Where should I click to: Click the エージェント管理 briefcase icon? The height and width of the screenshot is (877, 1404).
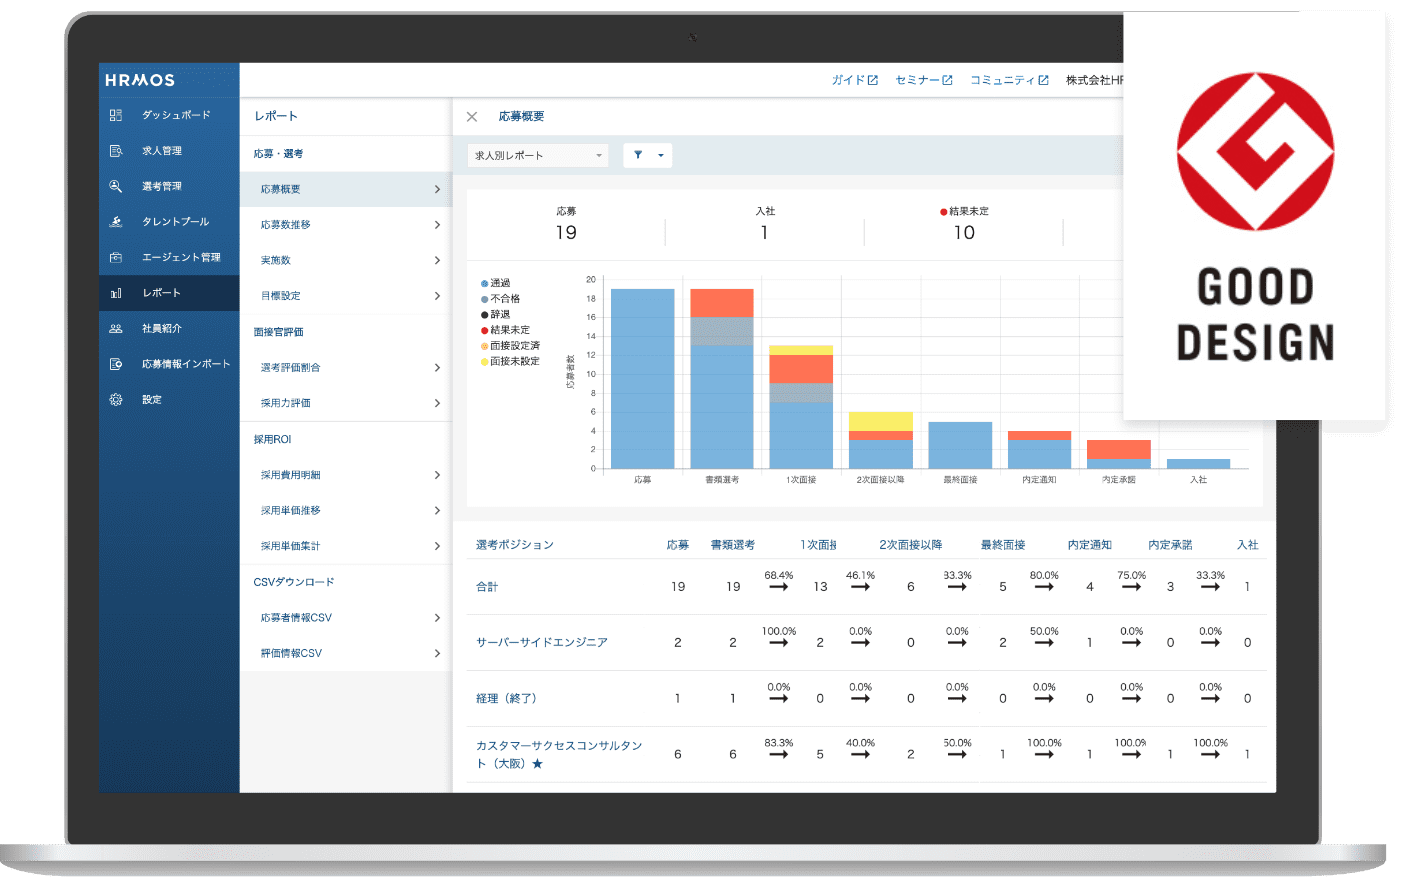(116, 257)
